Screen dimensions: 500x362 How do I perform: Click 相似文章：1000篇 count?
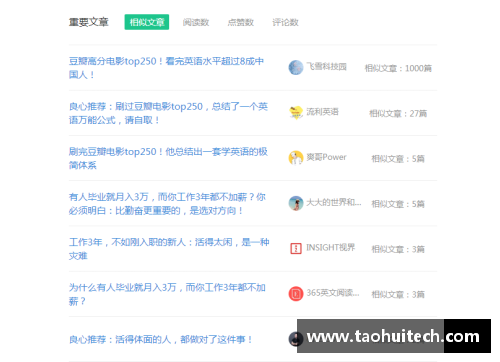coord(398,68)
